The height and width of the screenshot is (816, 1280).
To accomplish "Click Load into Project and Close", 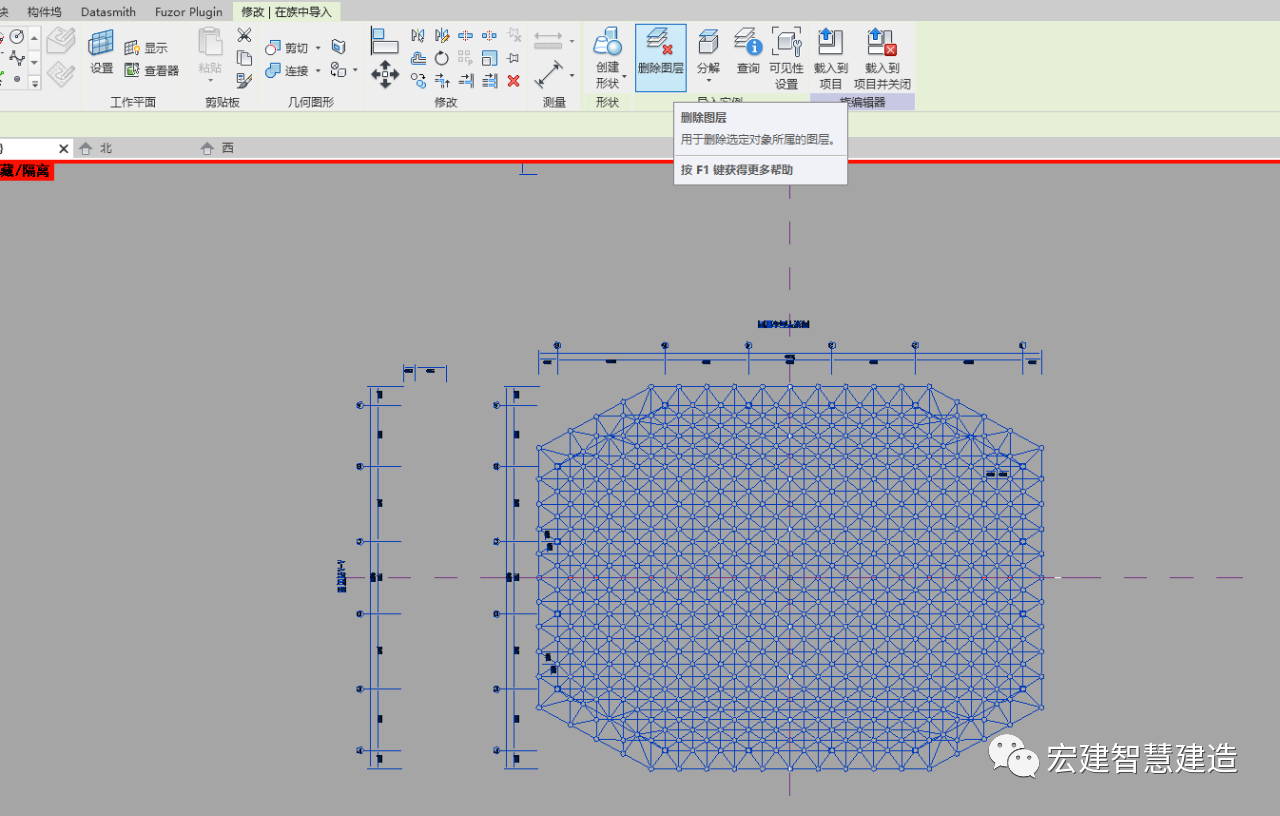I will (x=882, y=58).
